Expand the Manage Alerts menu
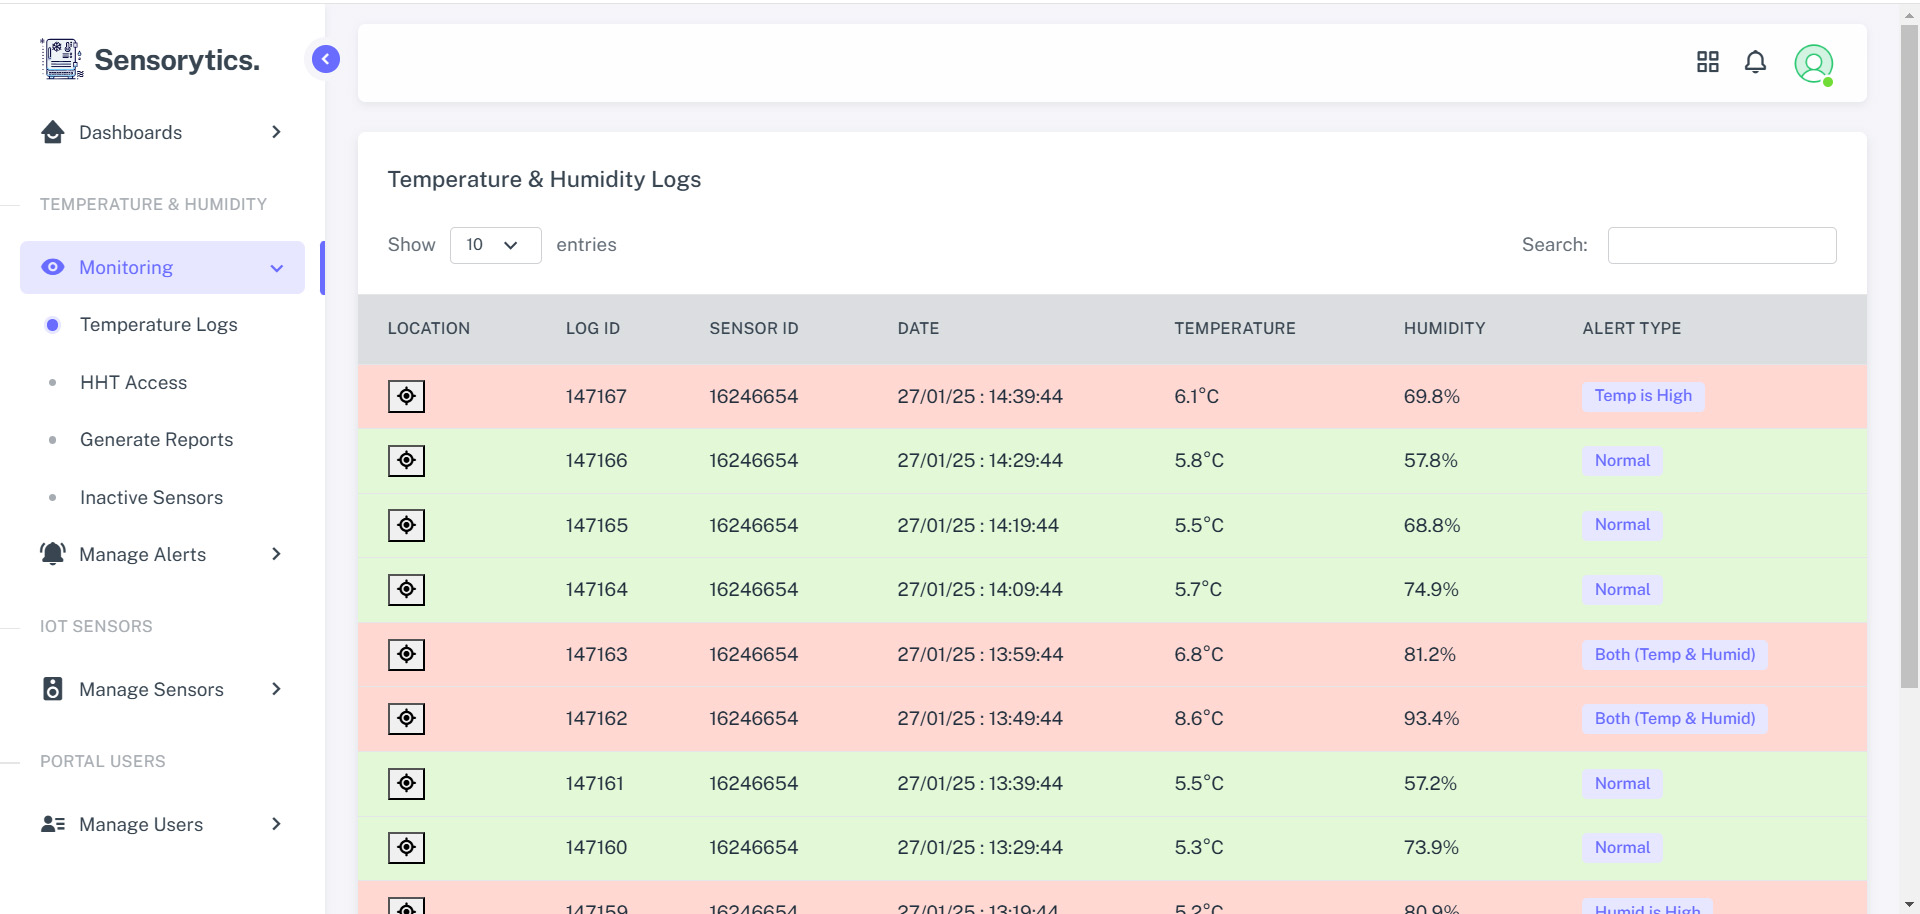Screen dimensions: 1920x914 (162, 555)
